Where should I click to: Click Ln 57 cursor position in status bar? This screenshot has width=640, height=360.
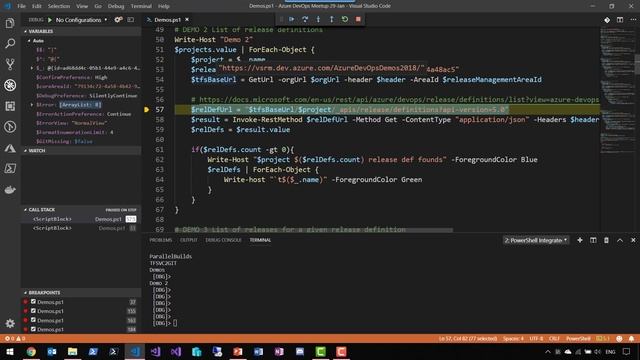[468, 338]
